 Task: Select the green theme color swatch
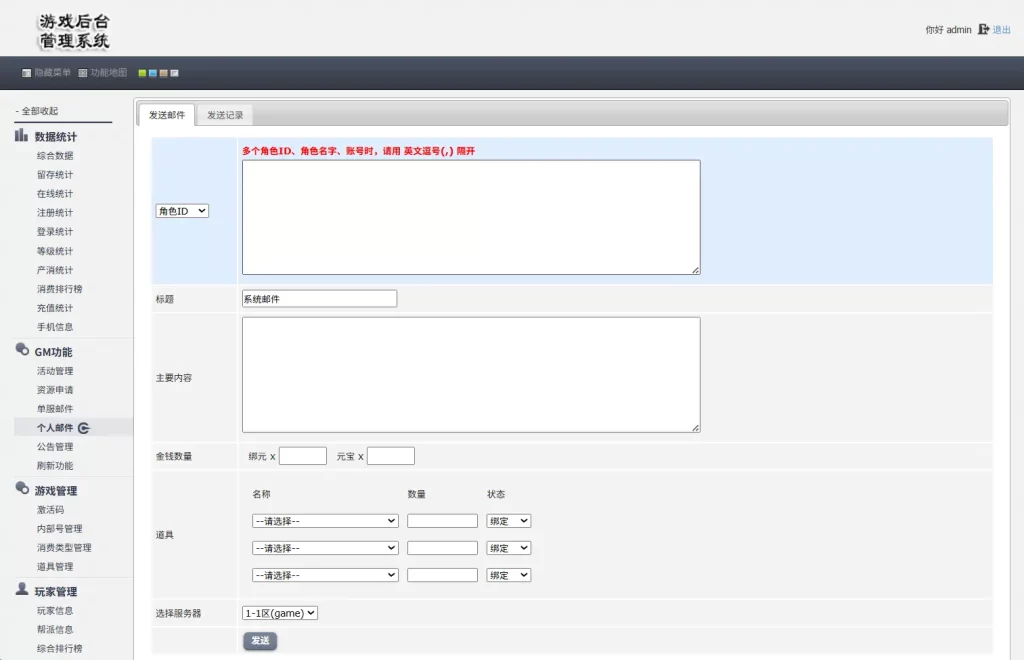(x=143, y=73)
